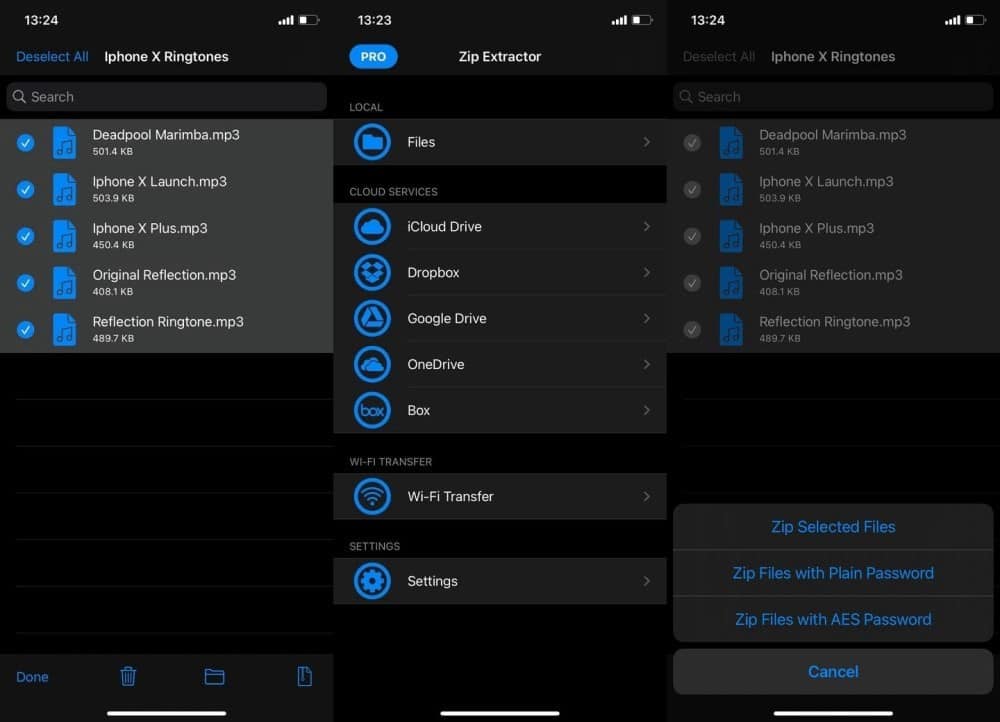Select the OneDrive cloud icon
Screen dimensions: 1000x722
coord(372,364)
